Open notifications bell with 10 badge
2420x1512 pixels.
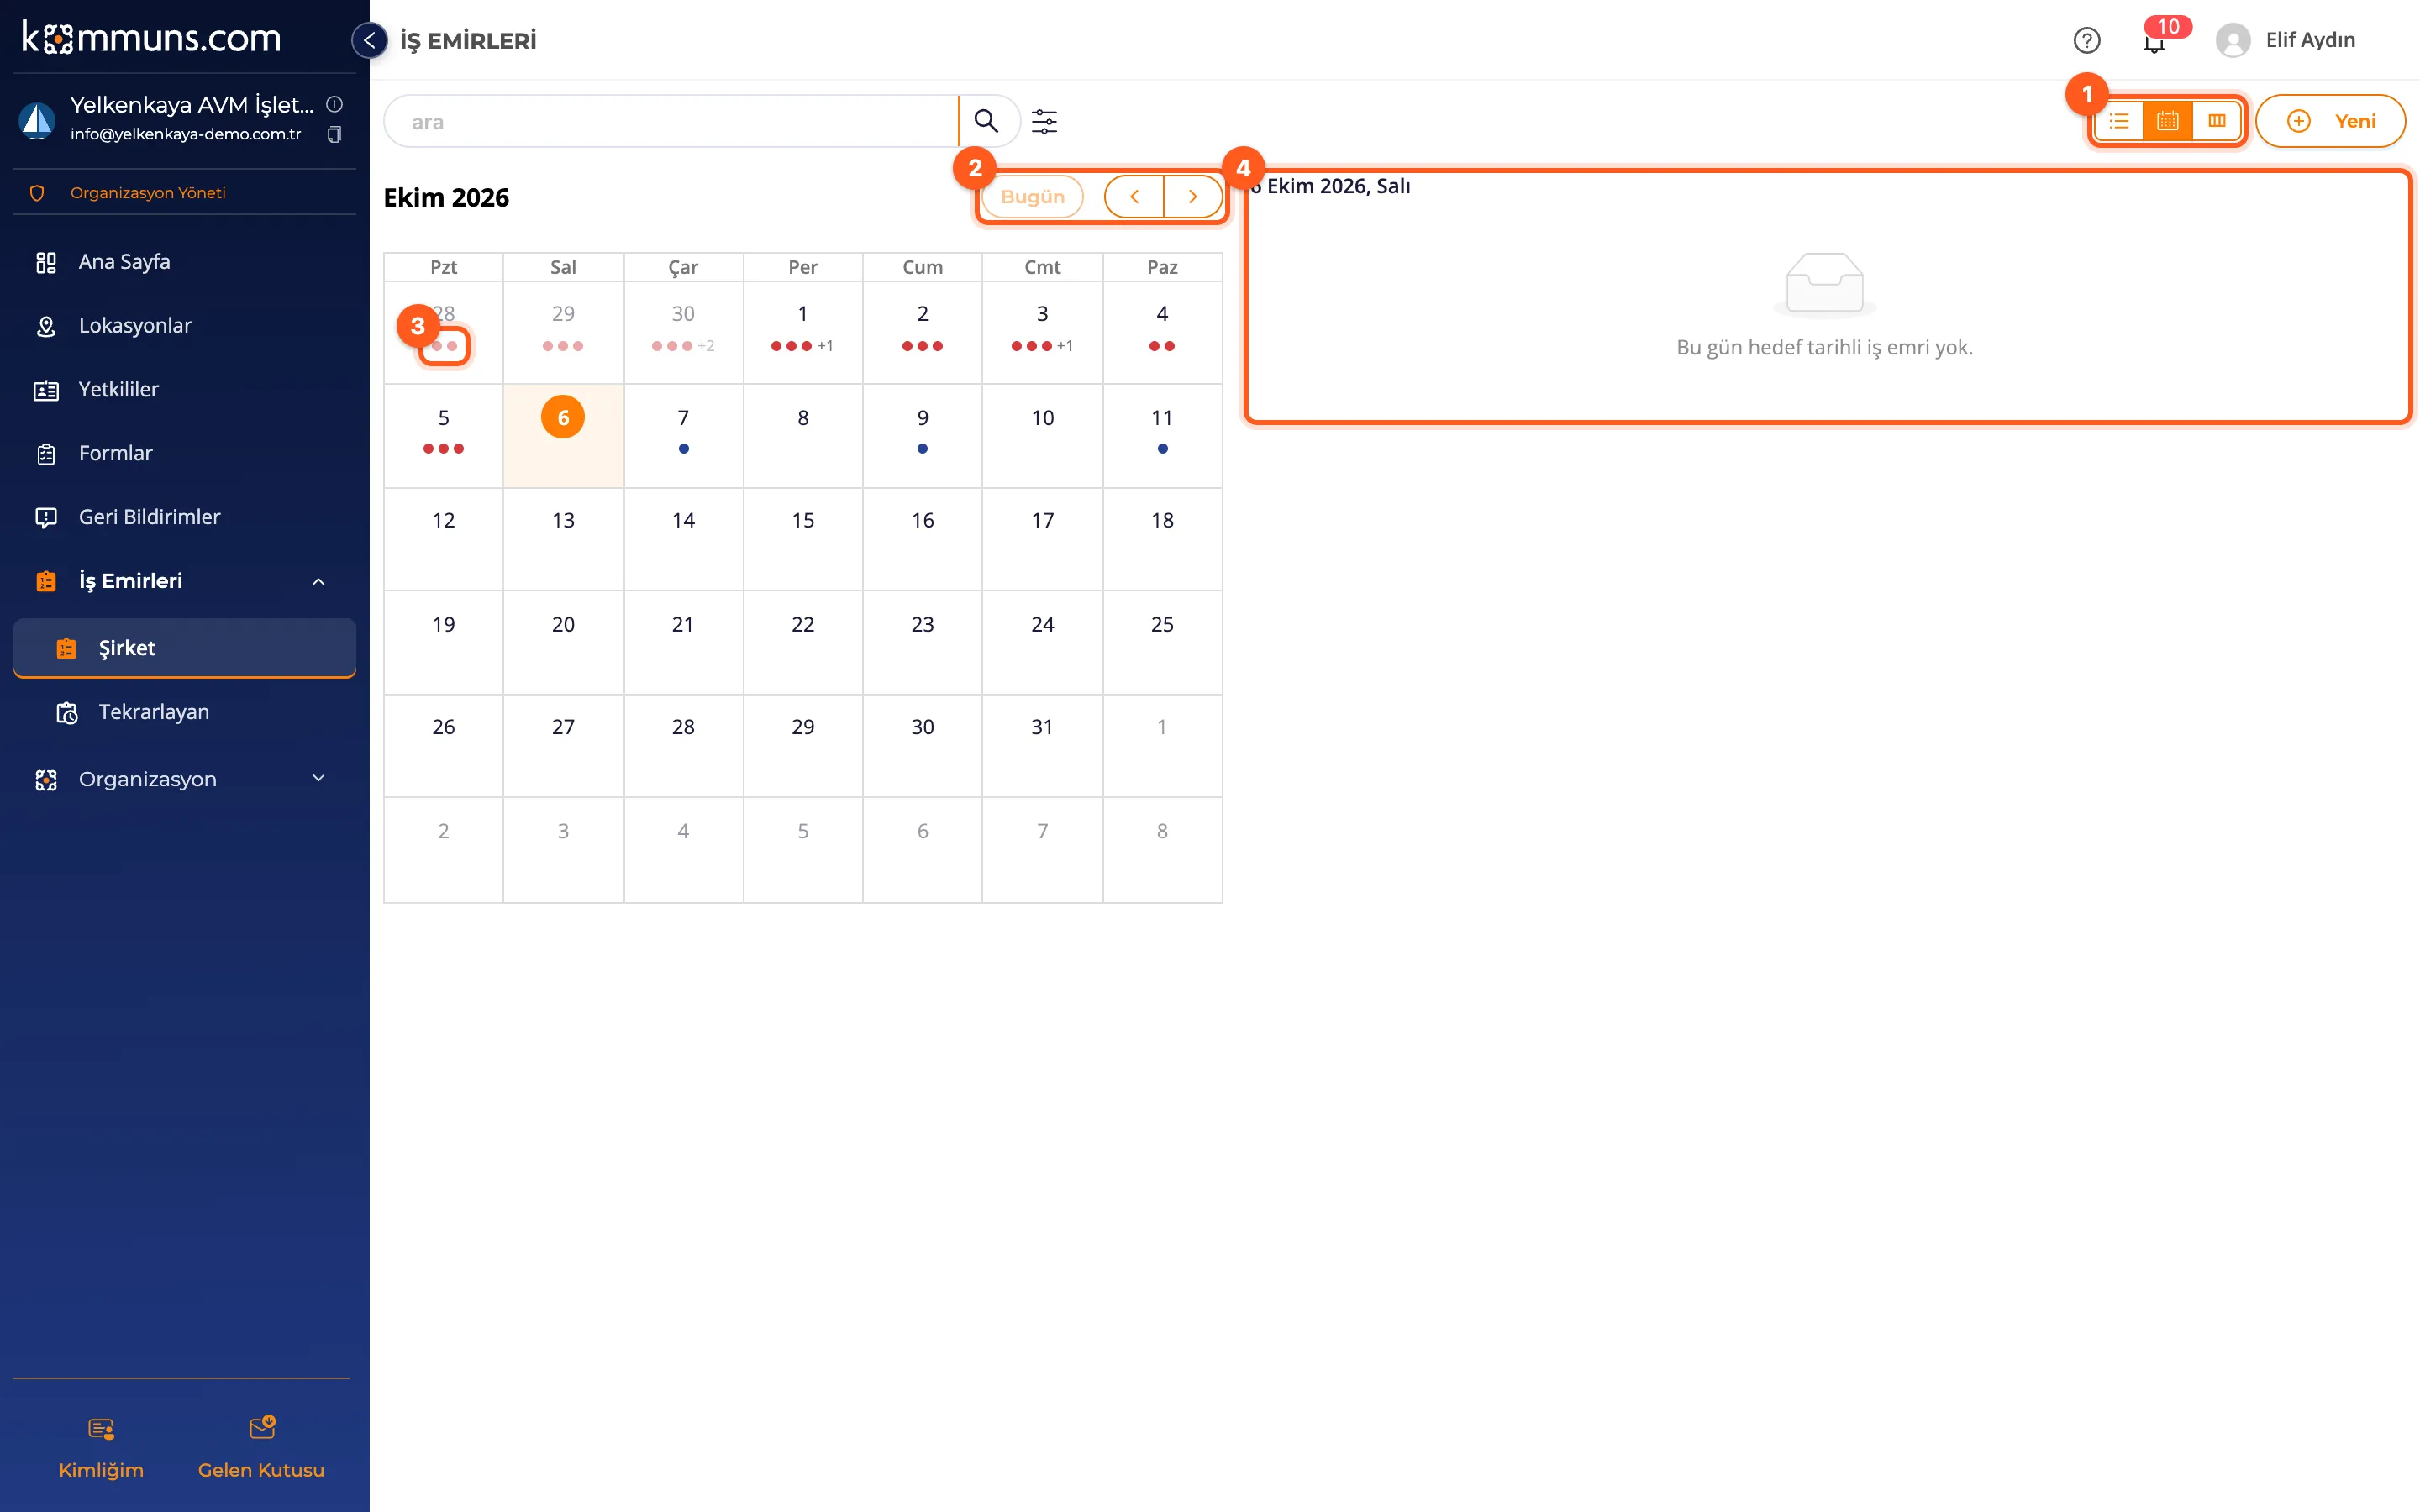tap(2155, 40)
